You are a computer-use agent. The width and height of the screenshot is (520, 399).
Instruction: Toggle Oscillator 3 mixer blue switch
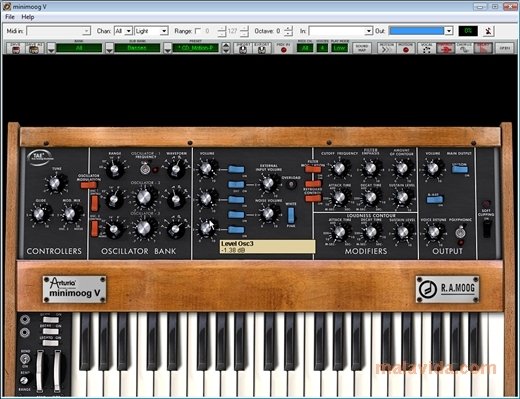pyautogui.click(x=236, y=229)
